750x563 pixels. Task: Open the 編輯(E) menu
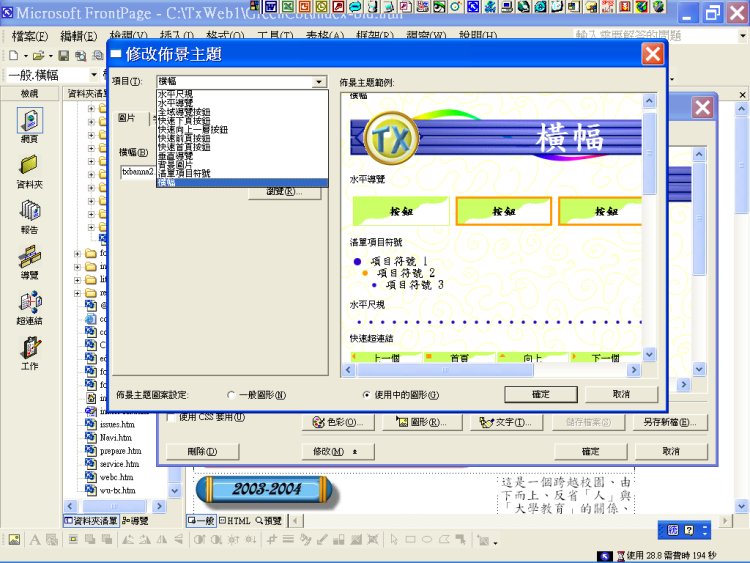tap(78, 36)
